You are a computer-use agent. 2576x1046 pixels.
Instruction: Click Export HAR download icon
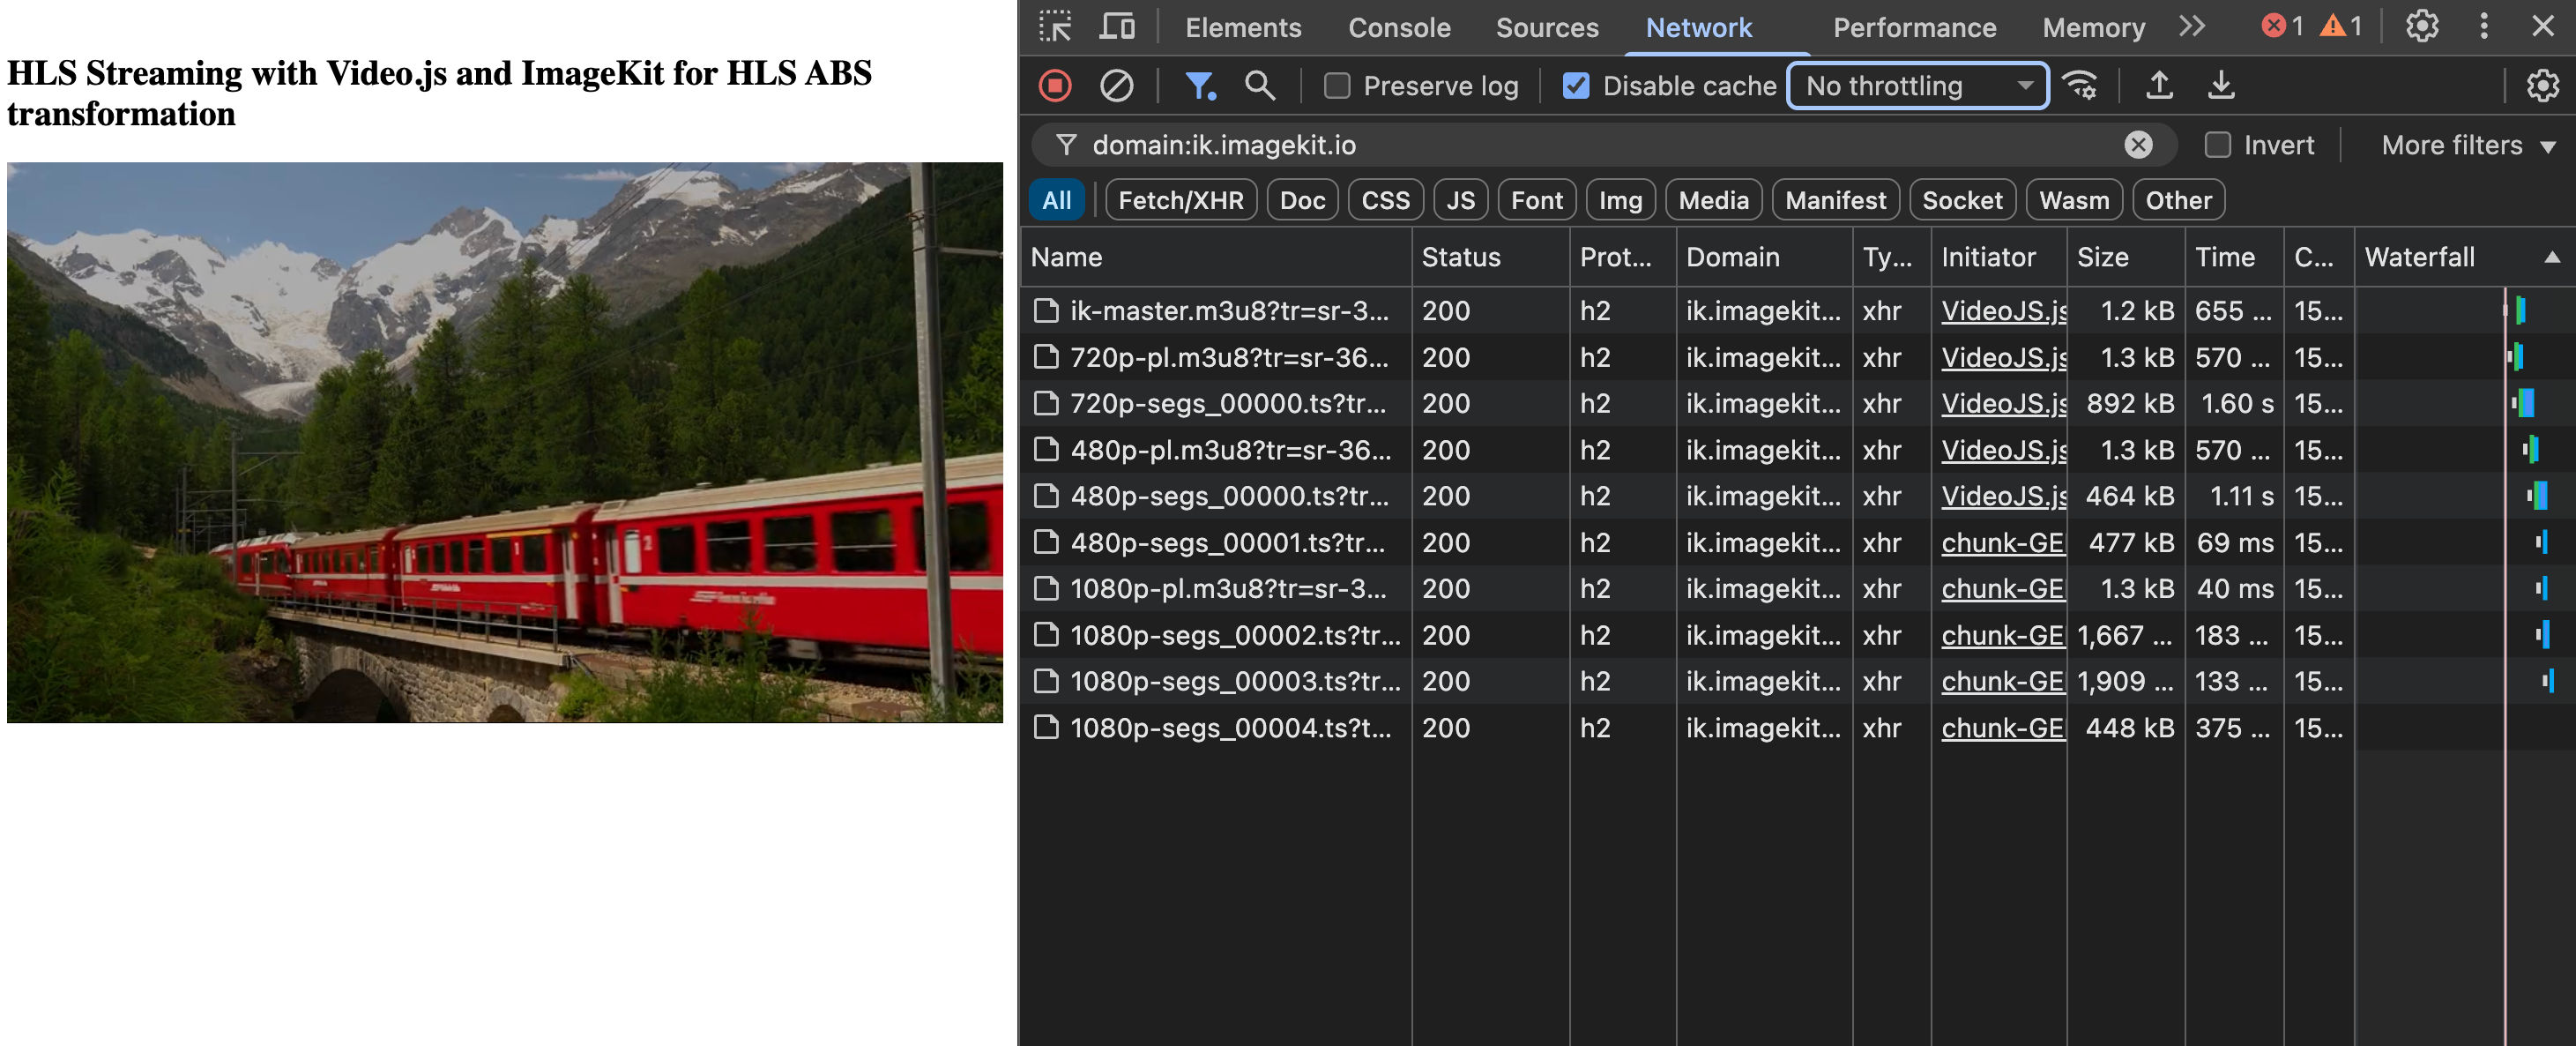[x=2220, y=86]
